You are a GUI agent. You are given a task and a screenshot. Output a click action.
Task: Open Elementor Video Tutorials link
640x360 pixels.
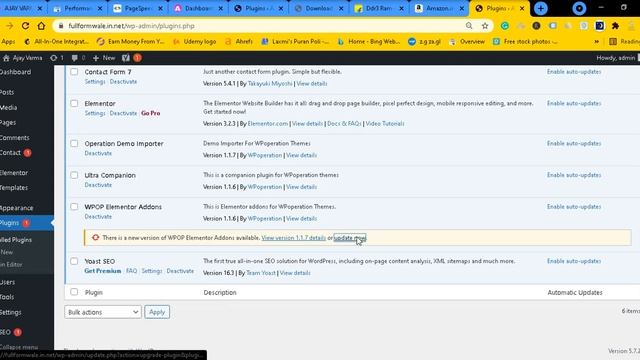tap(385, 124)
